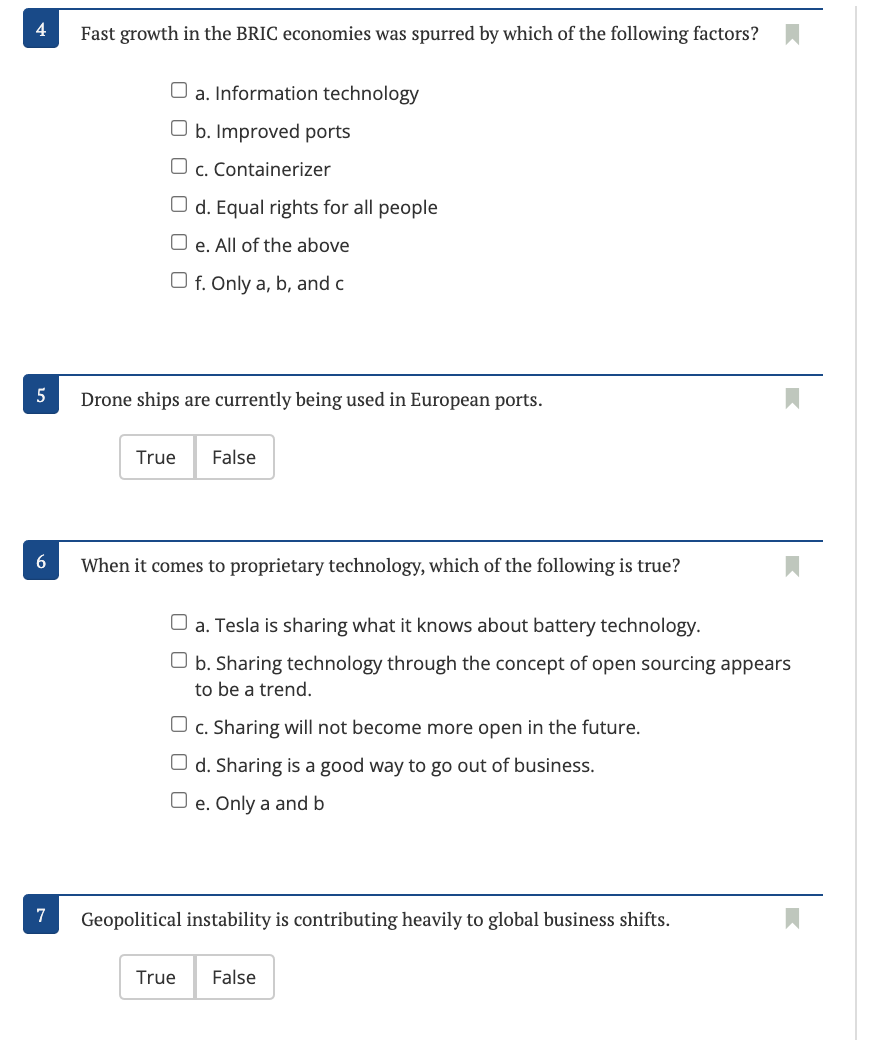
Task: Check option 'c. Containerizer'
Action: (x=178, y=164)
